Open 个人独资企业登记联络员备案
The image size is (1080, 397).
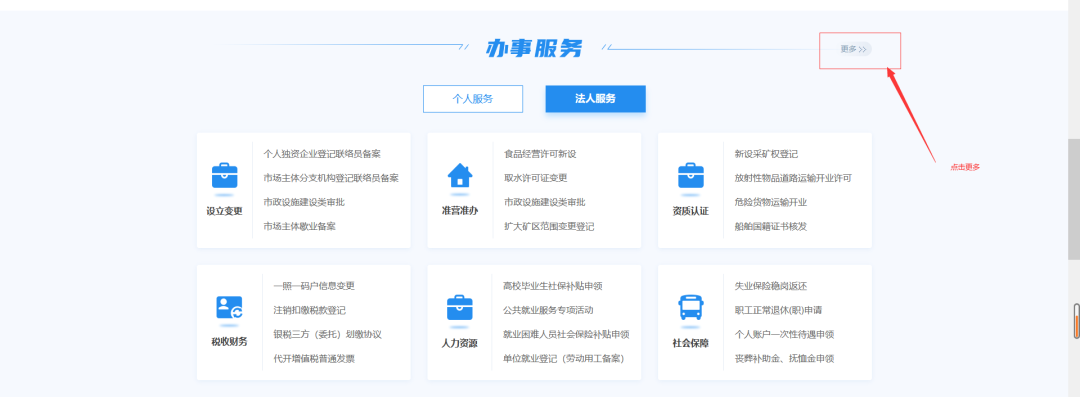click(322, 154)
